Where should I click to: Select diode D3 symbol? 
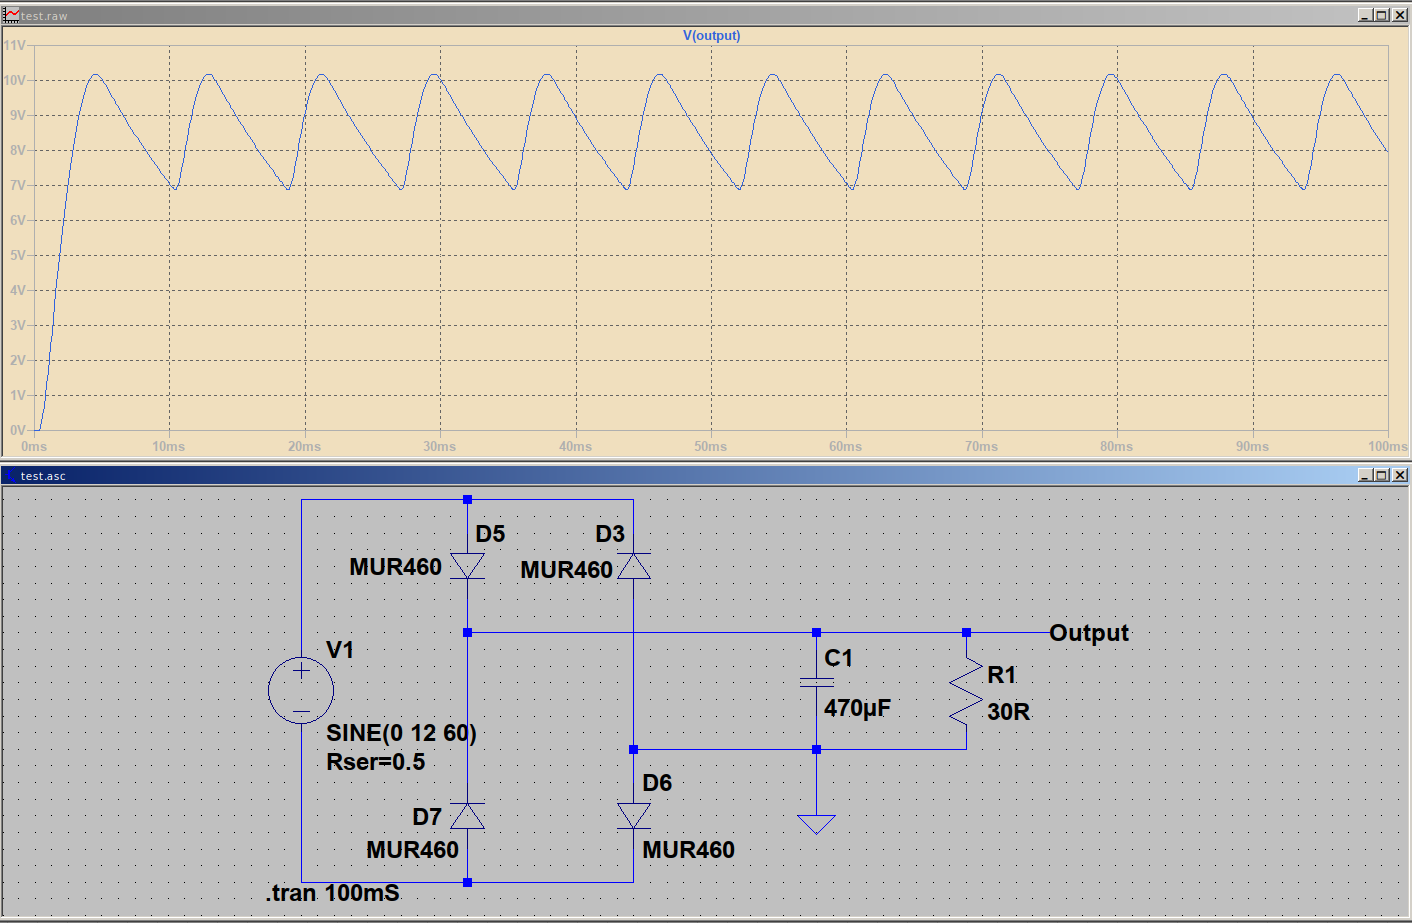pyautogui.click(x=633, y=566)
